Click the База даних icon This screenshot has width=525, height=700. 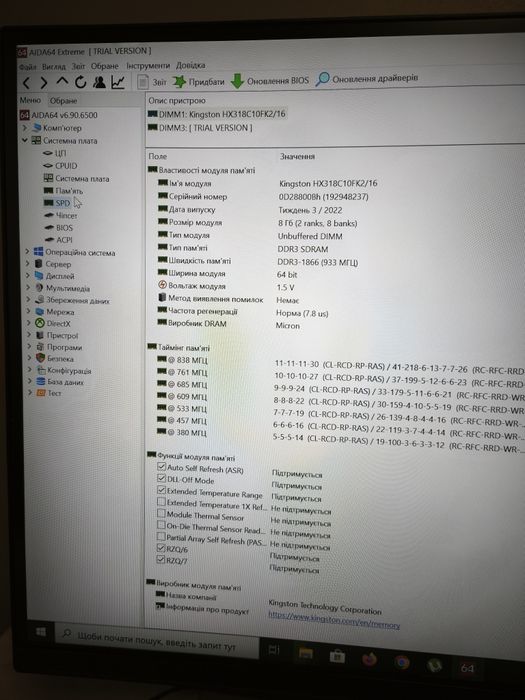pos(41,382)
